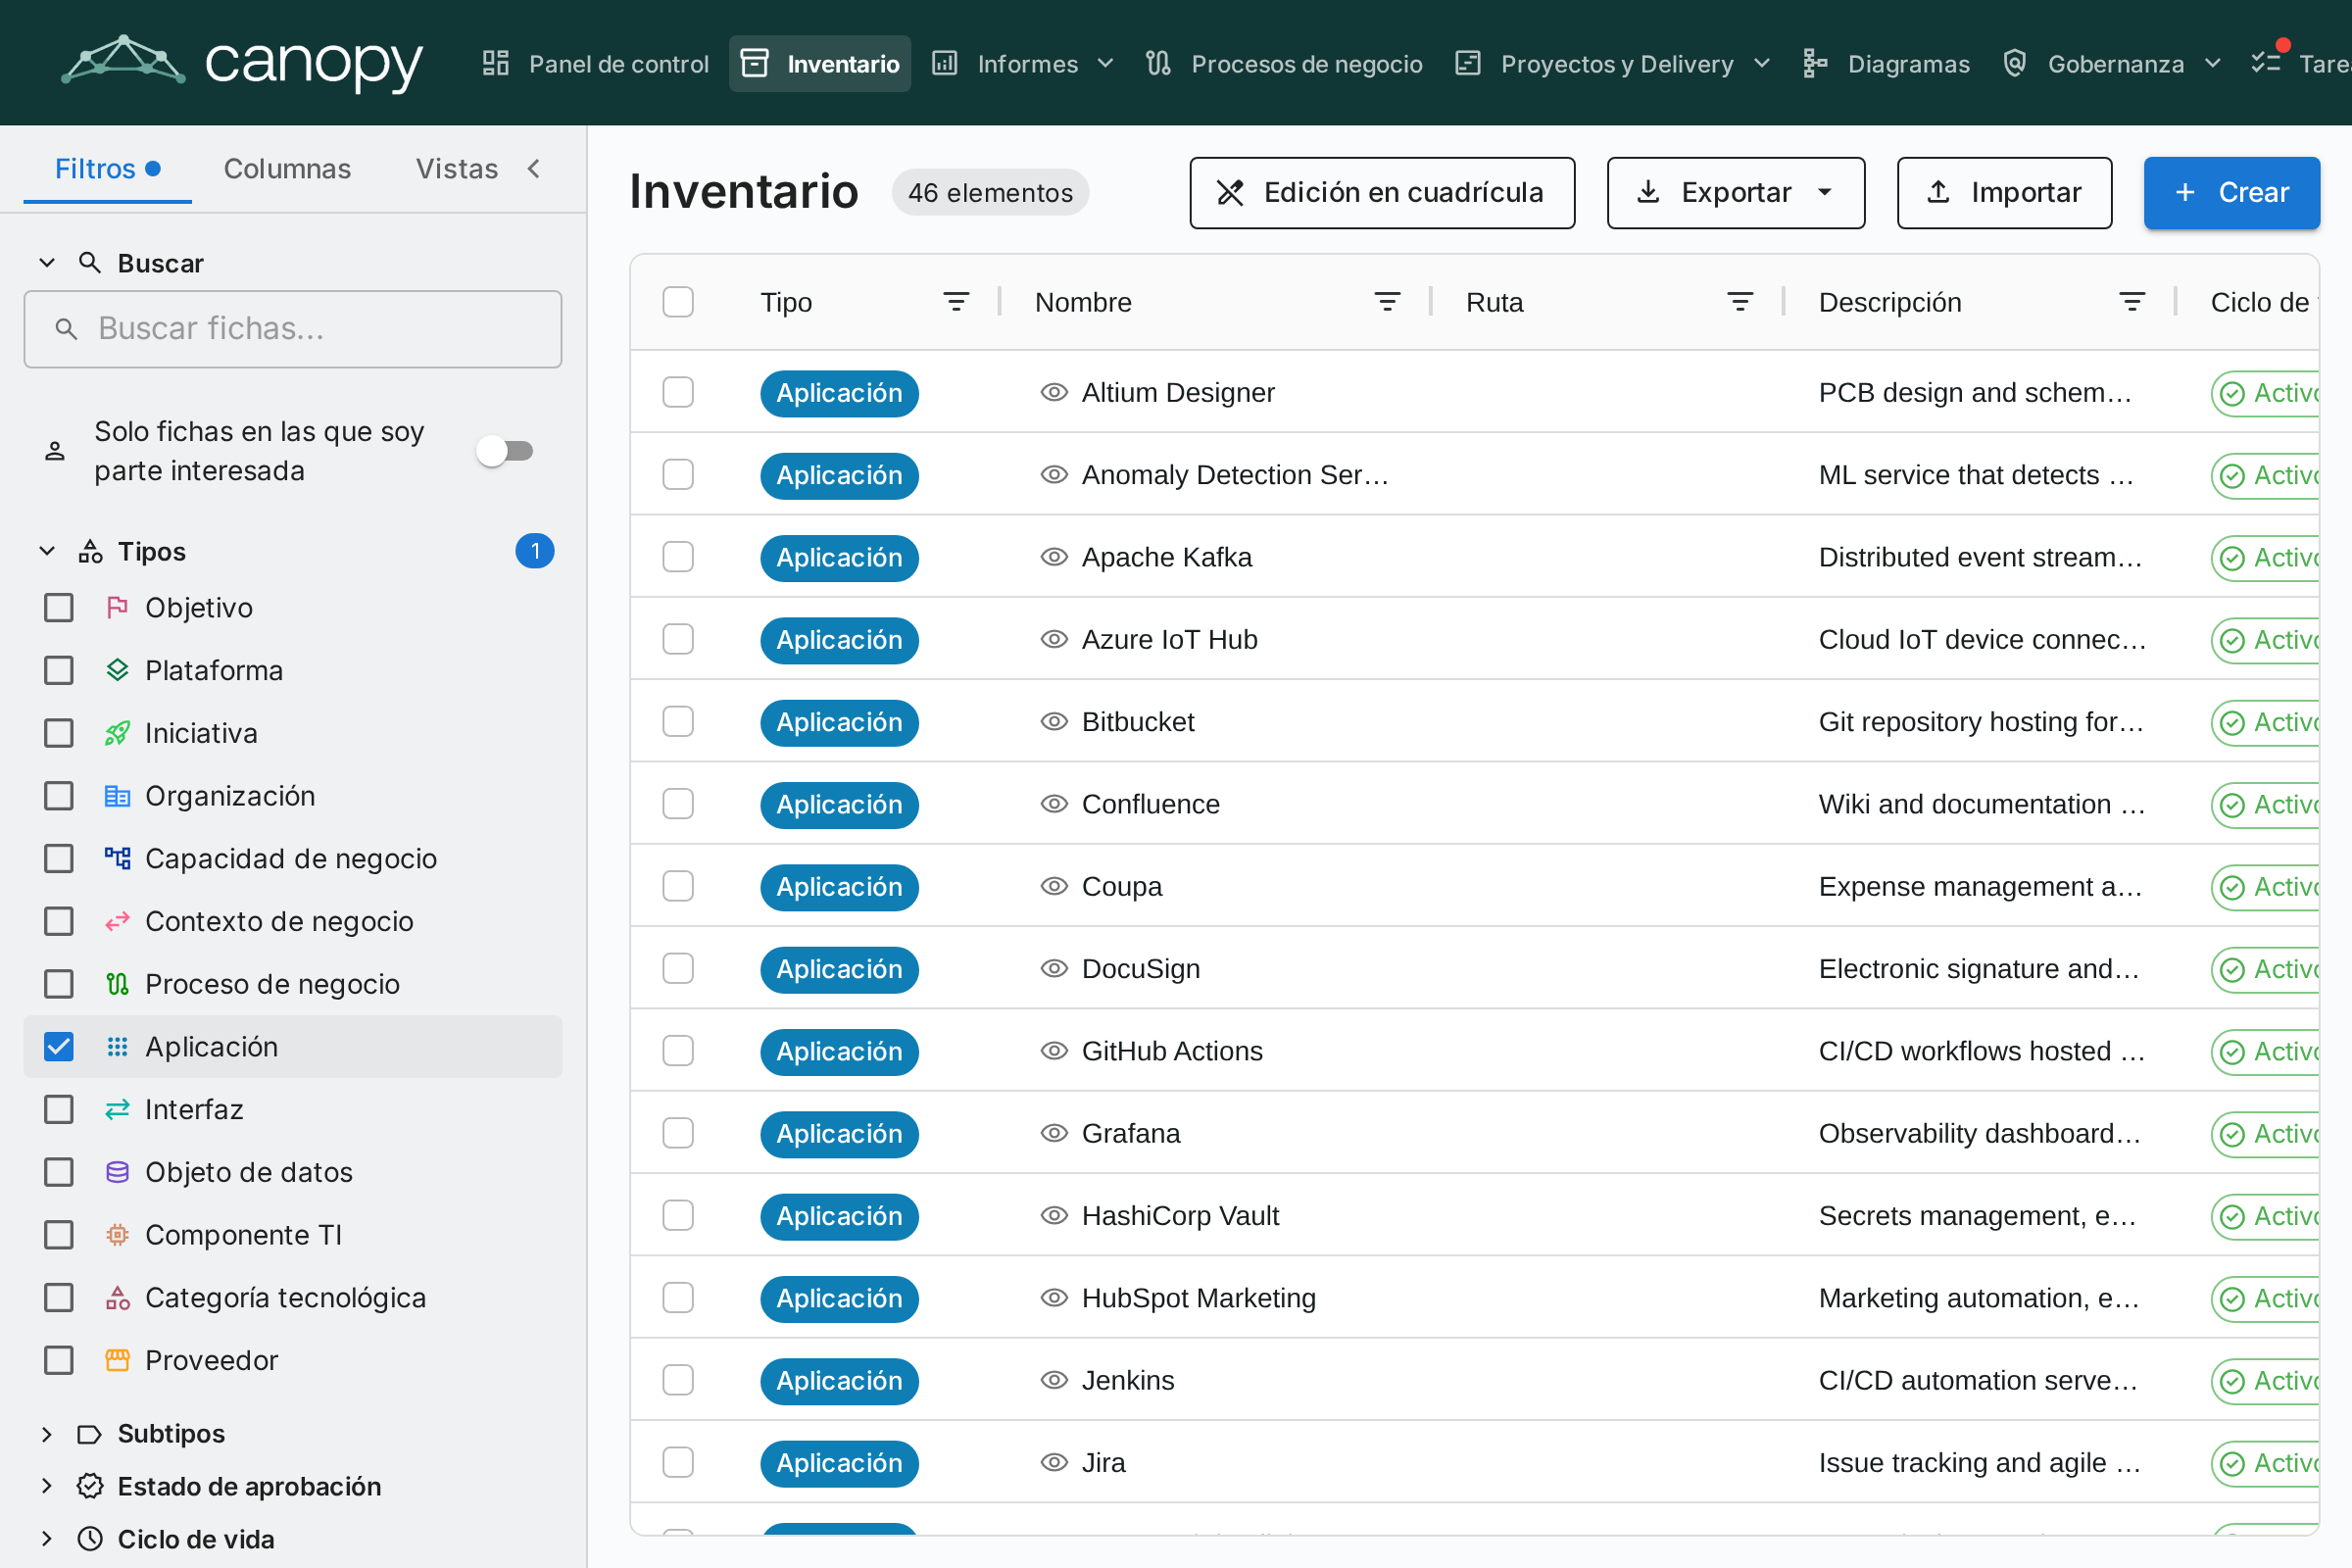
Task: Expand the Subtipos filter section
Action: (46, 1434)
